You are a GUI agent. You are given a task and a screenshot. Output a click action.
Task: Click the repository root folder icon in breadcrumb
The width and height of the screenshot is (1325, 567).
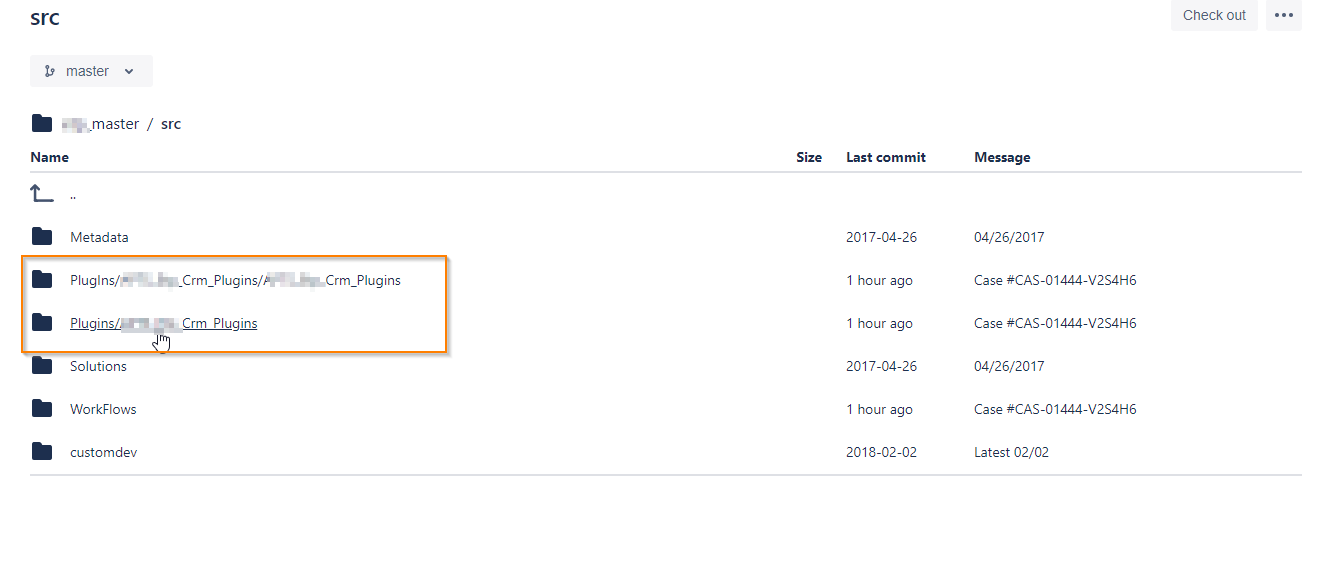coord(42,124)
